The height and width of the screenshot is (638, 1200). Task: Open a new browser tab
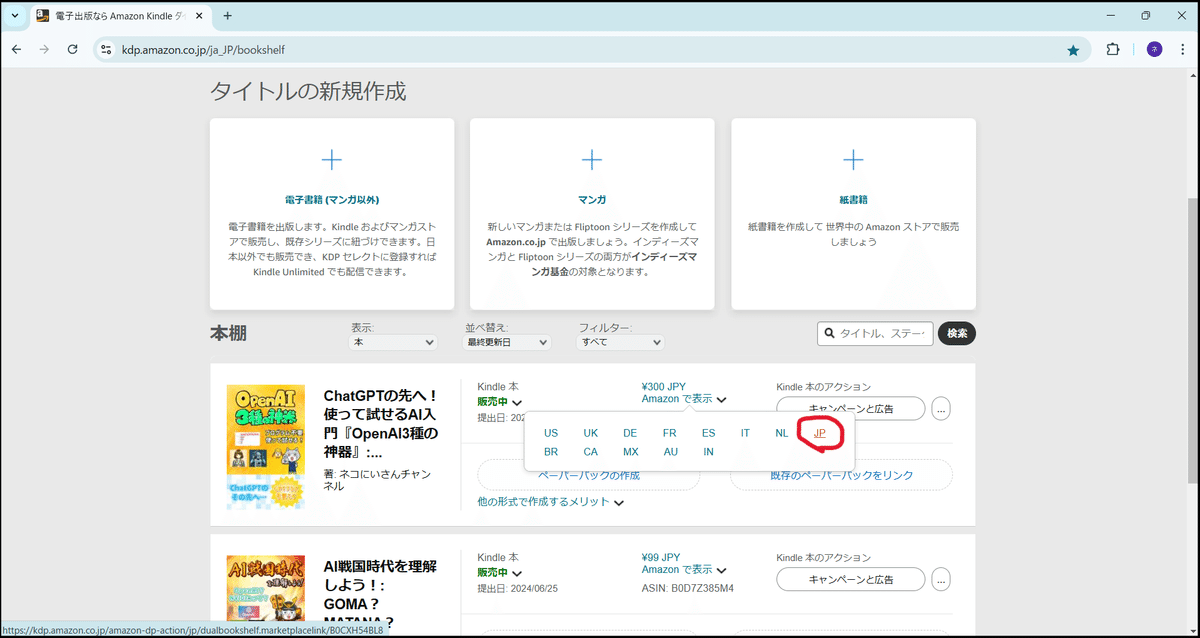click(227, 16)
